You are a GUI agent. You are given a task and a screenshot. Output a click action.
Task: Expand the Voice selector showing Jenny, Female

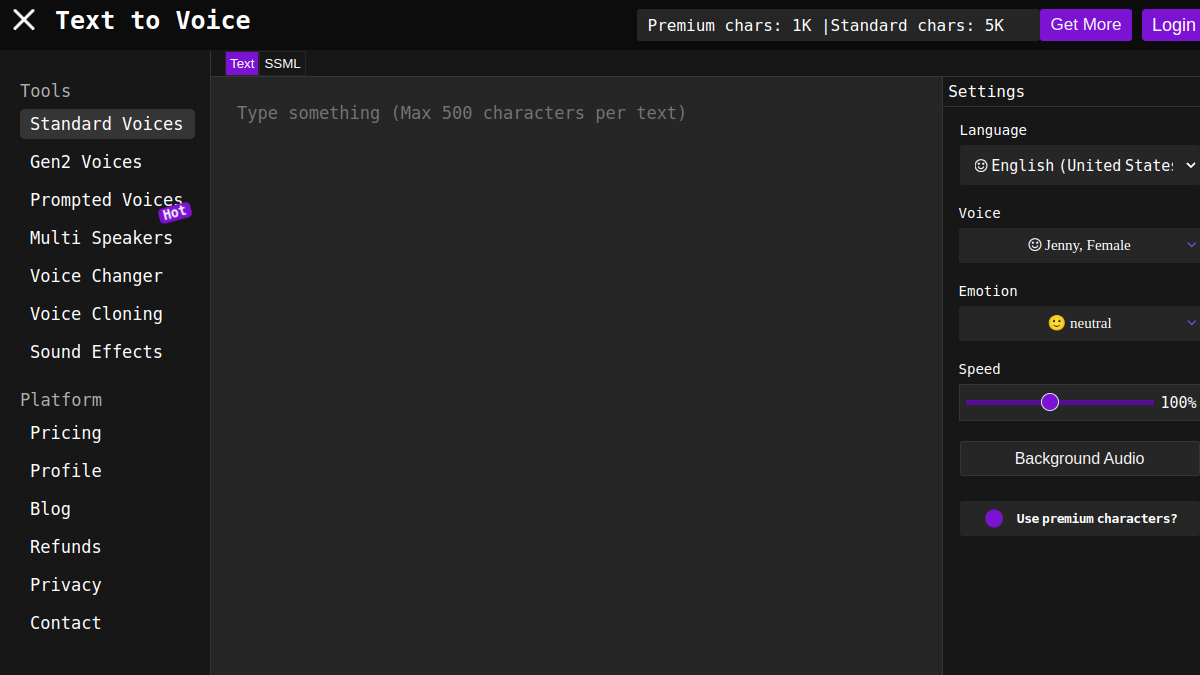1079,245
